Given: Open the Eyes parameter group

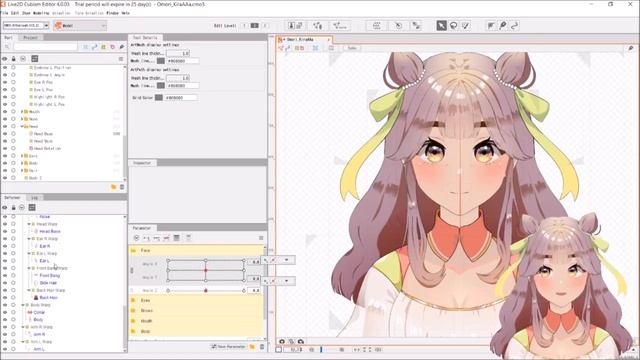Looking at the screenshot, I should tap(197, 300).
